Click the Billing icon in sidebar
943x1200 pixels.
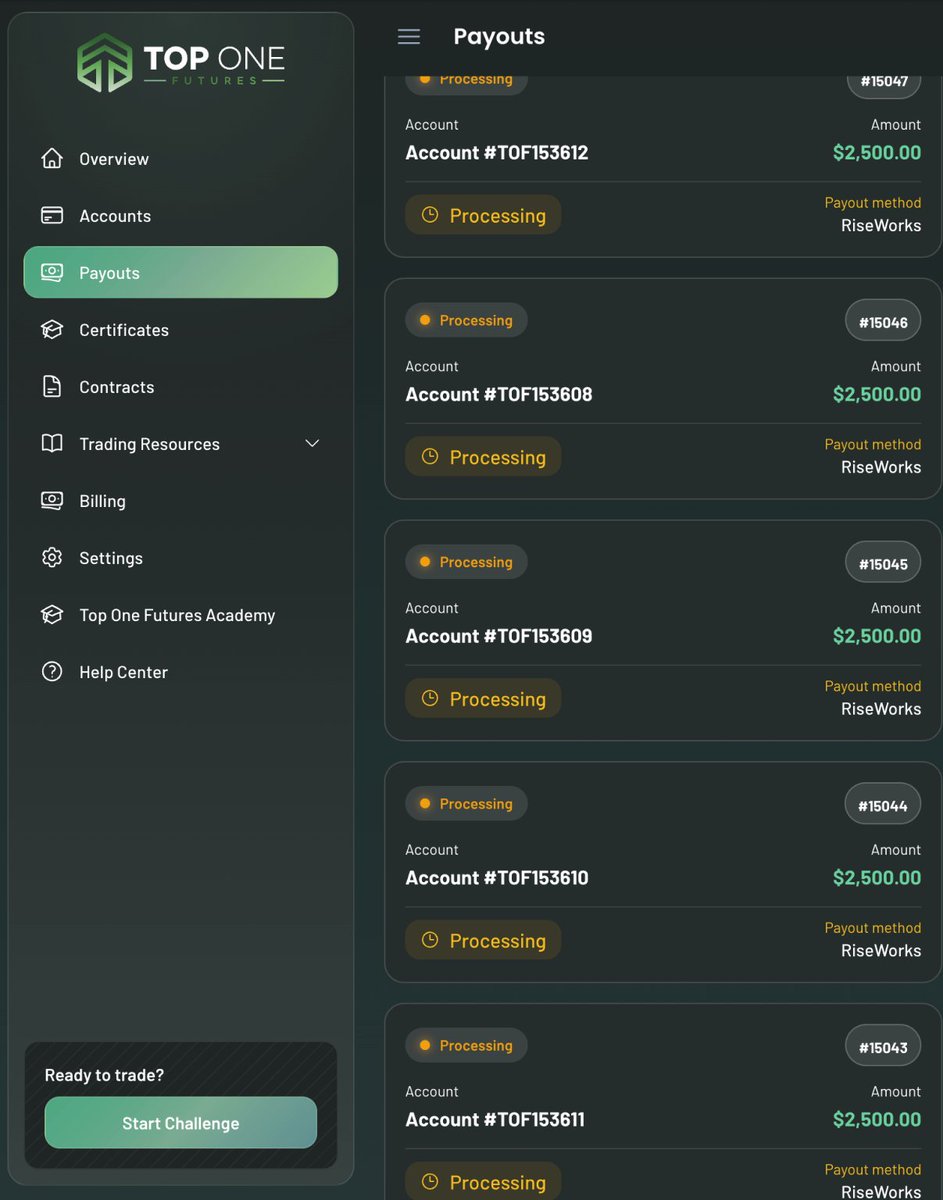pyautogui.click(x=52, y=500)
